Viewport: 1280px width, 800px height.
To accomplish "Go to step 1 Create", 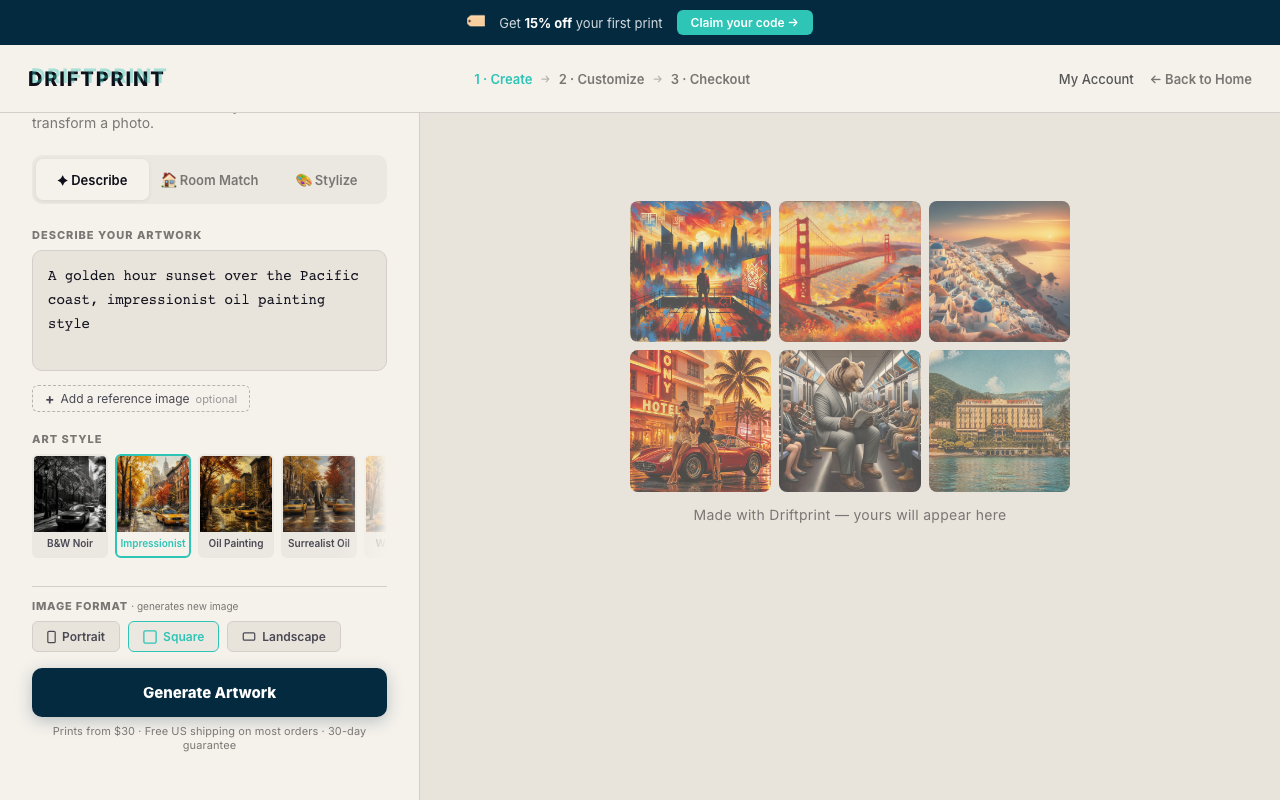I will pos(503,79).
